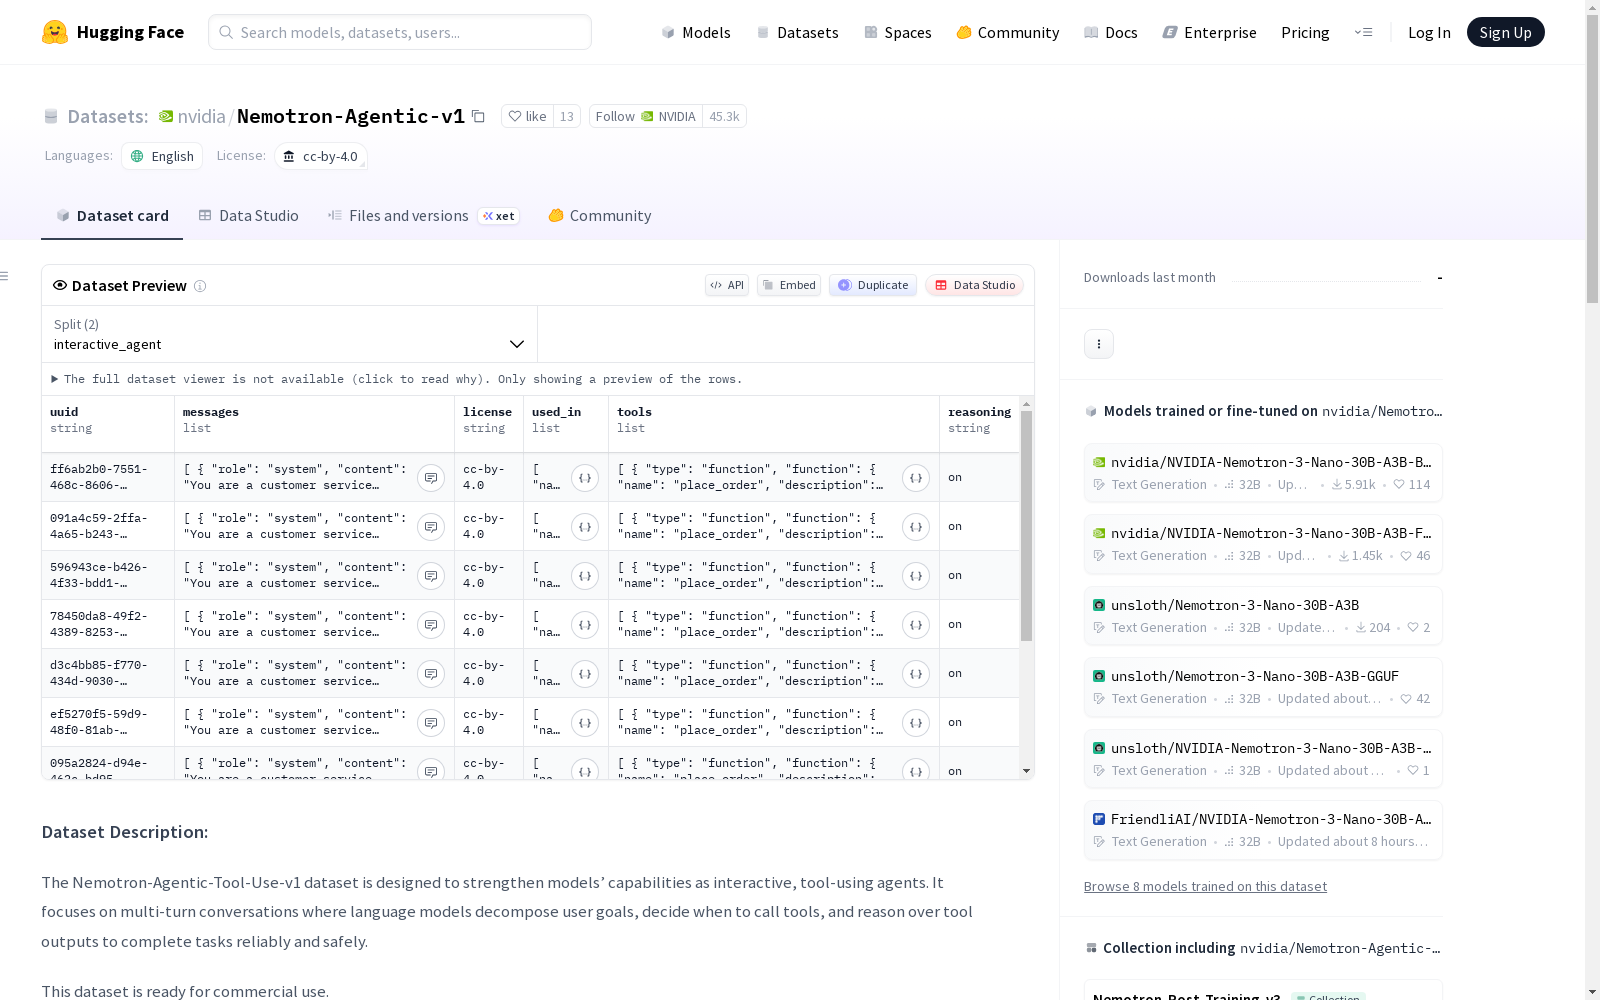Open the three-dot options button in sidebar
The image size is (1600, 1000).
[1099, 344]
